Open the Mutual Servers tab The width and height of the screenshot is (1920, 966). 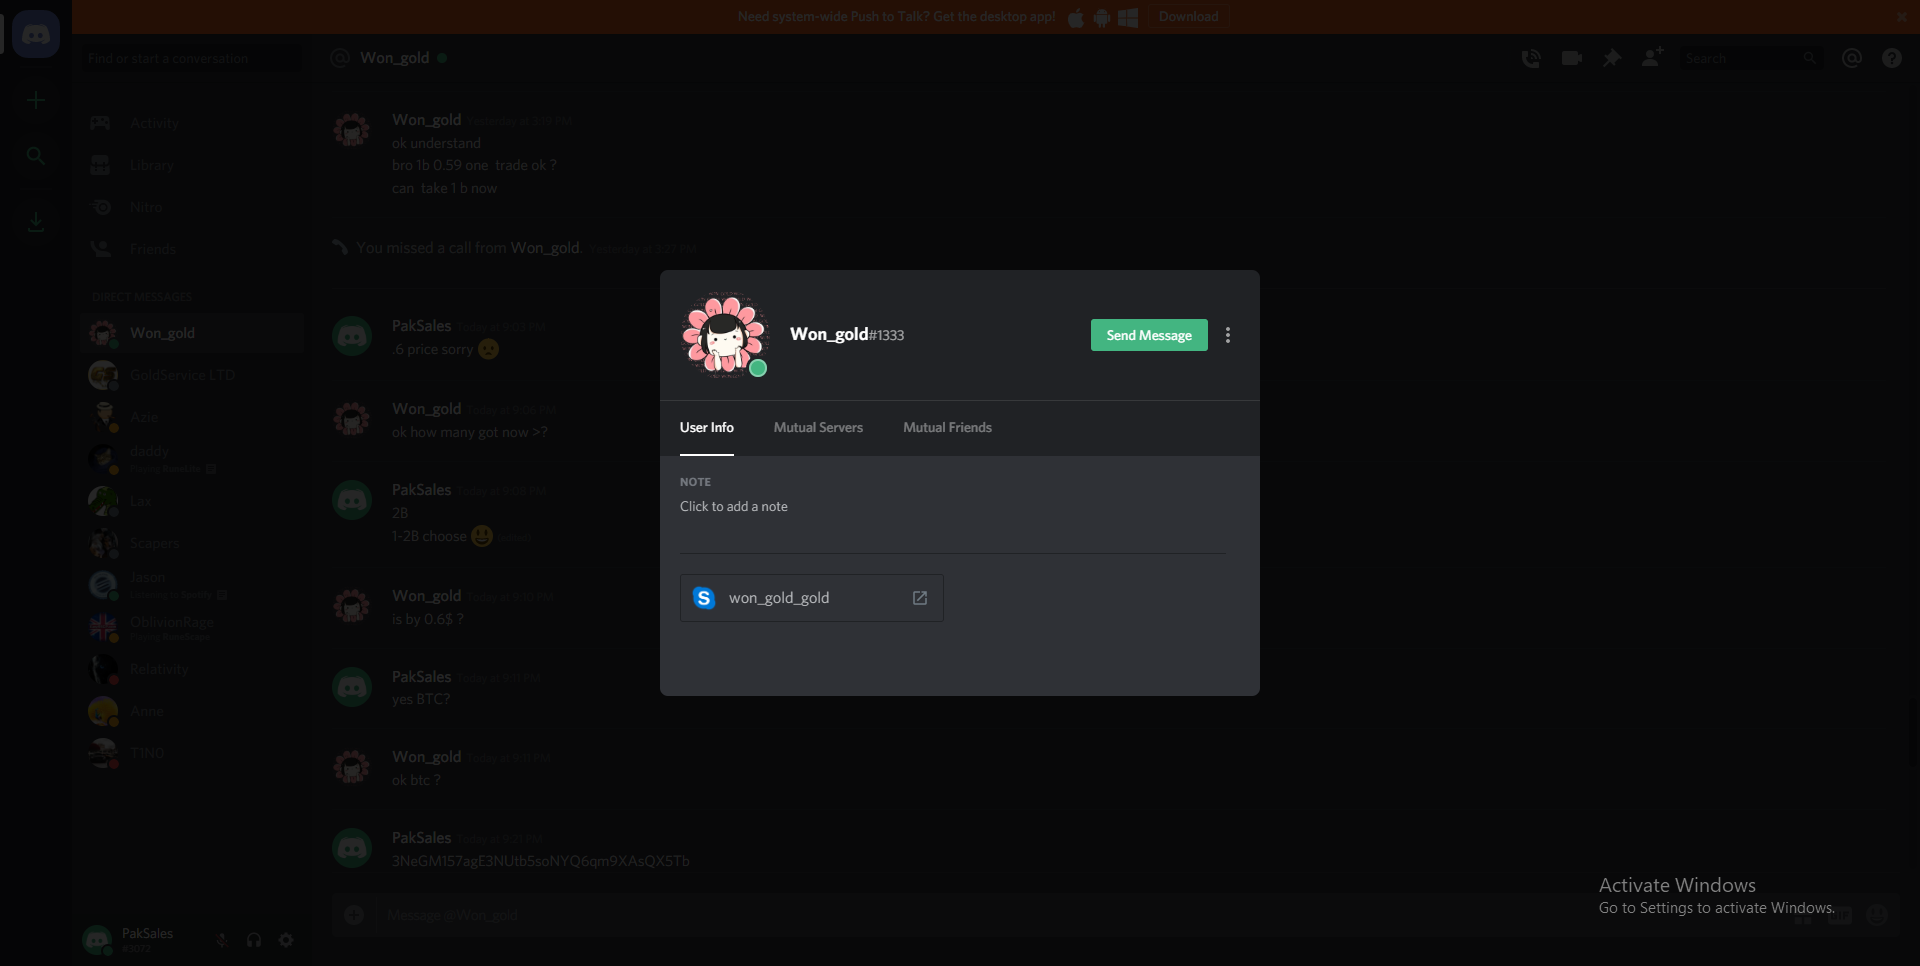[818, 427]
